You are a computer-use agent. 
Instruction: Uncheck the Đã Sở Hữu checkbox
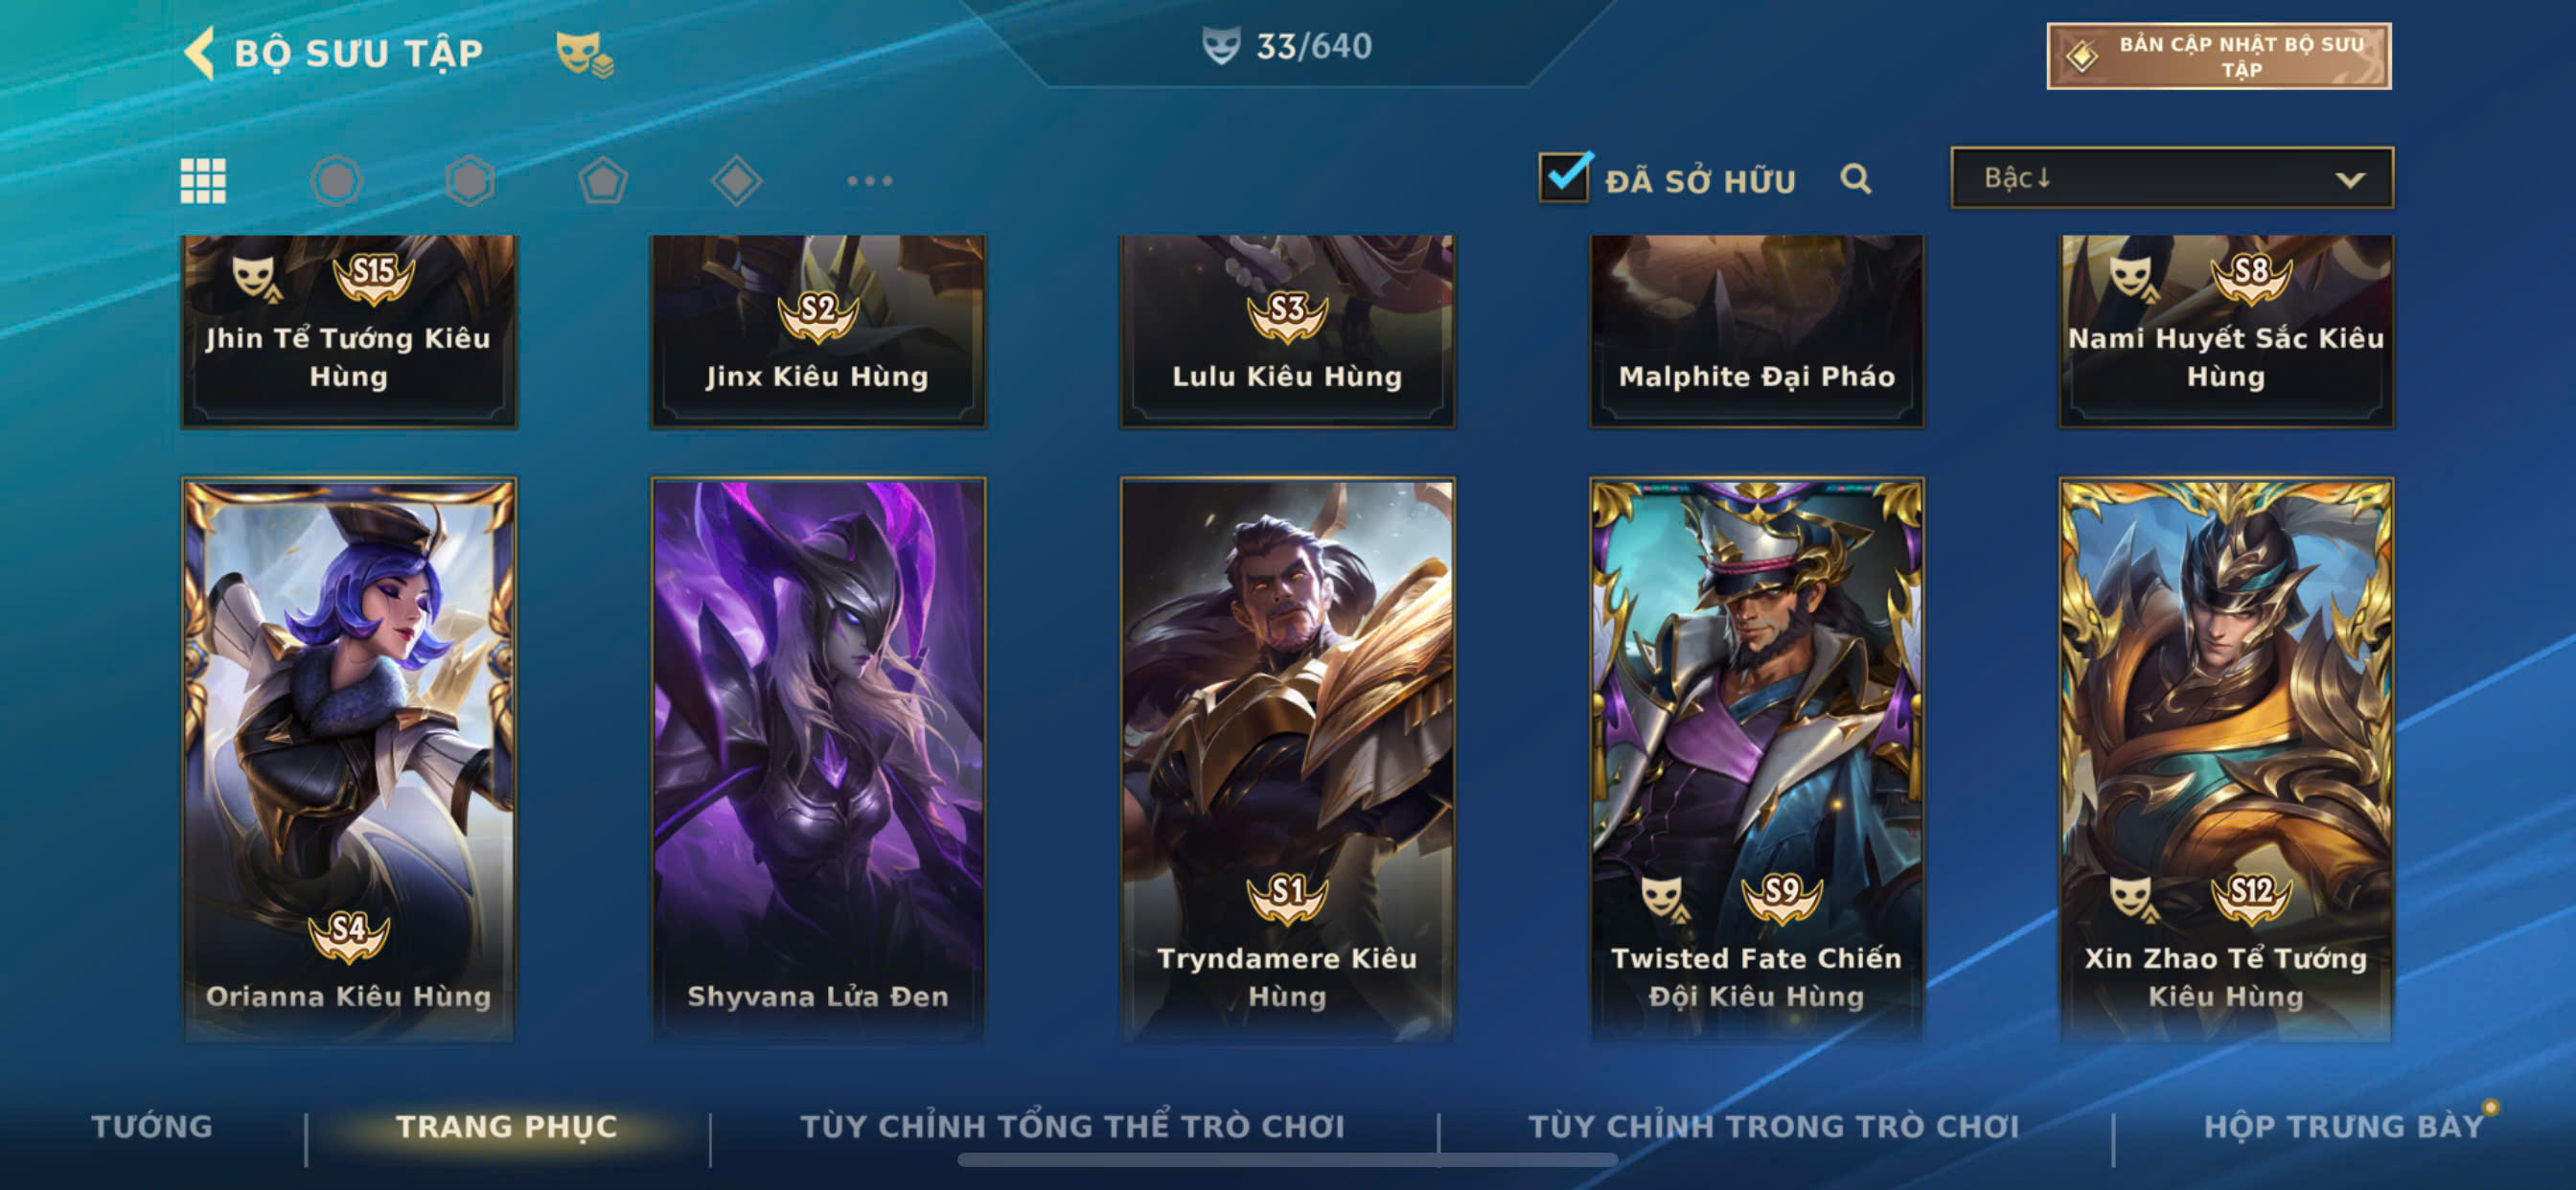click(1564, 177)
